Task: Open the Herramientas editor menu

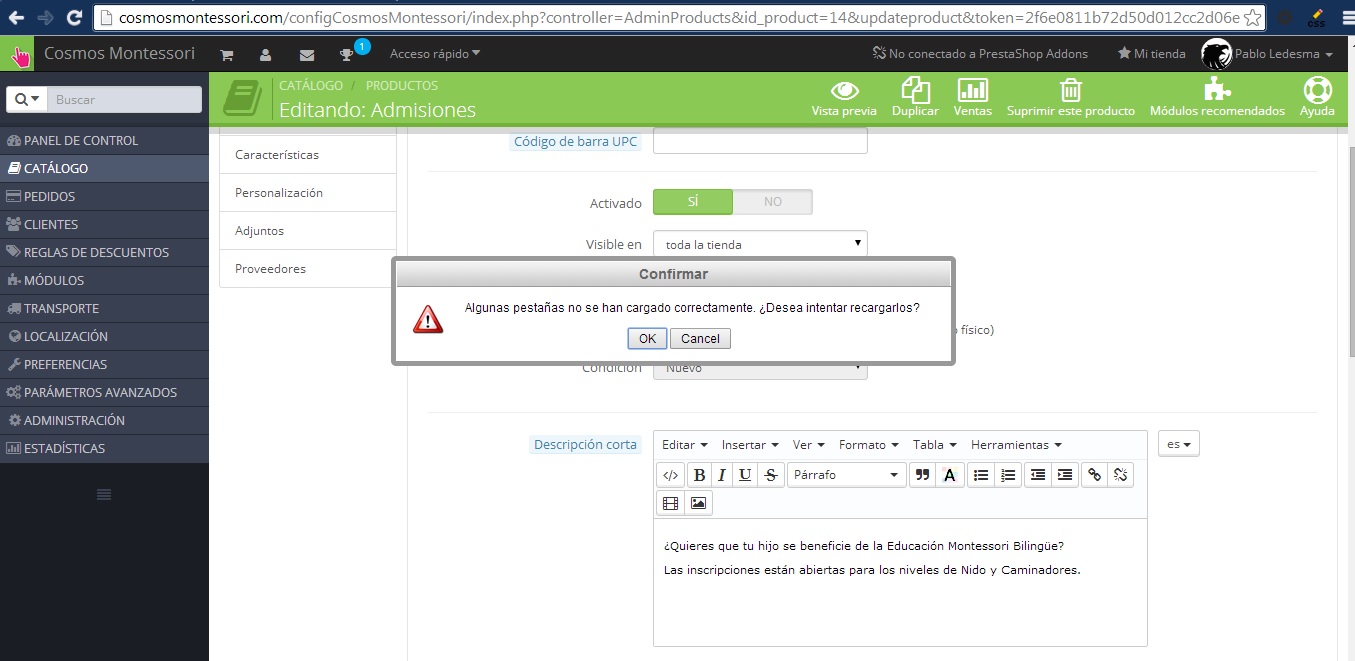Action: click(1016, 445)
